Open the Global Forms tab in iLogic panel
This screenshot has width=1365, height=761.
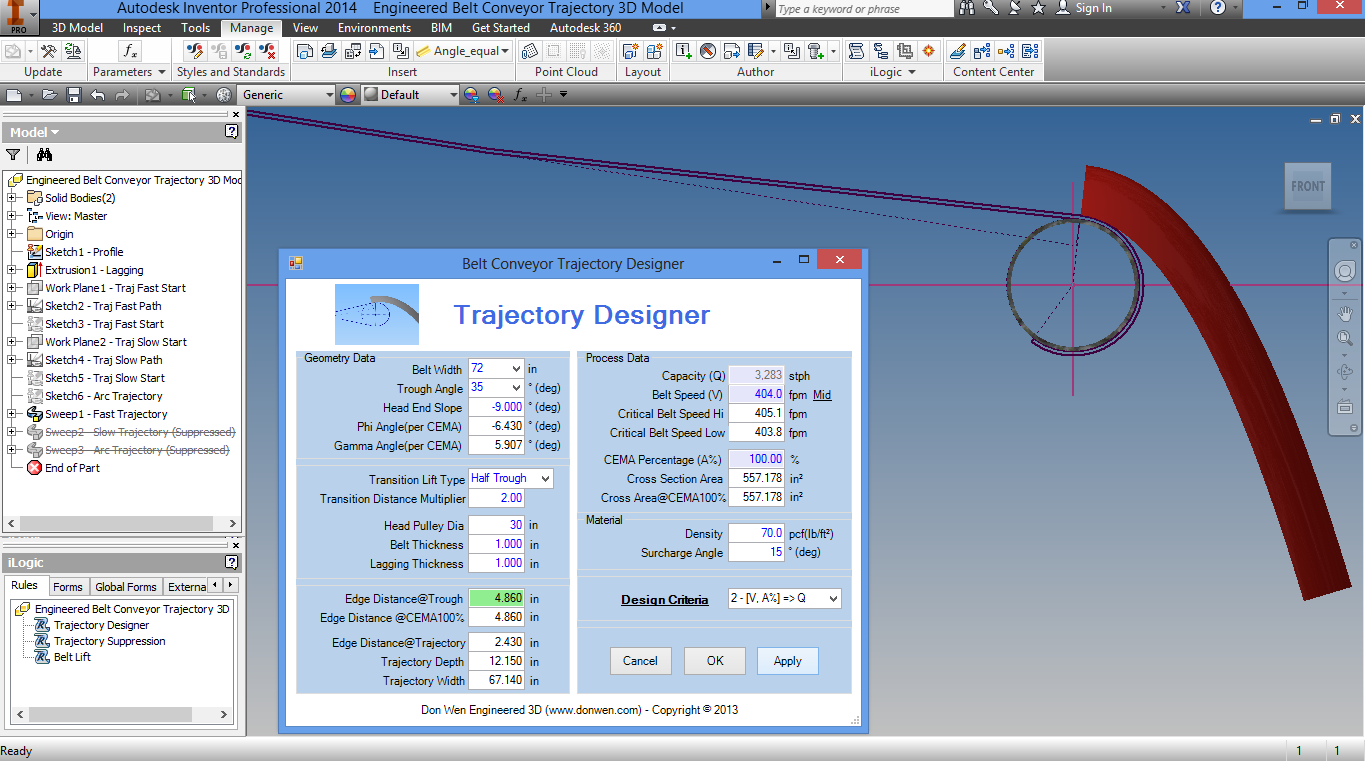point(126,587)
